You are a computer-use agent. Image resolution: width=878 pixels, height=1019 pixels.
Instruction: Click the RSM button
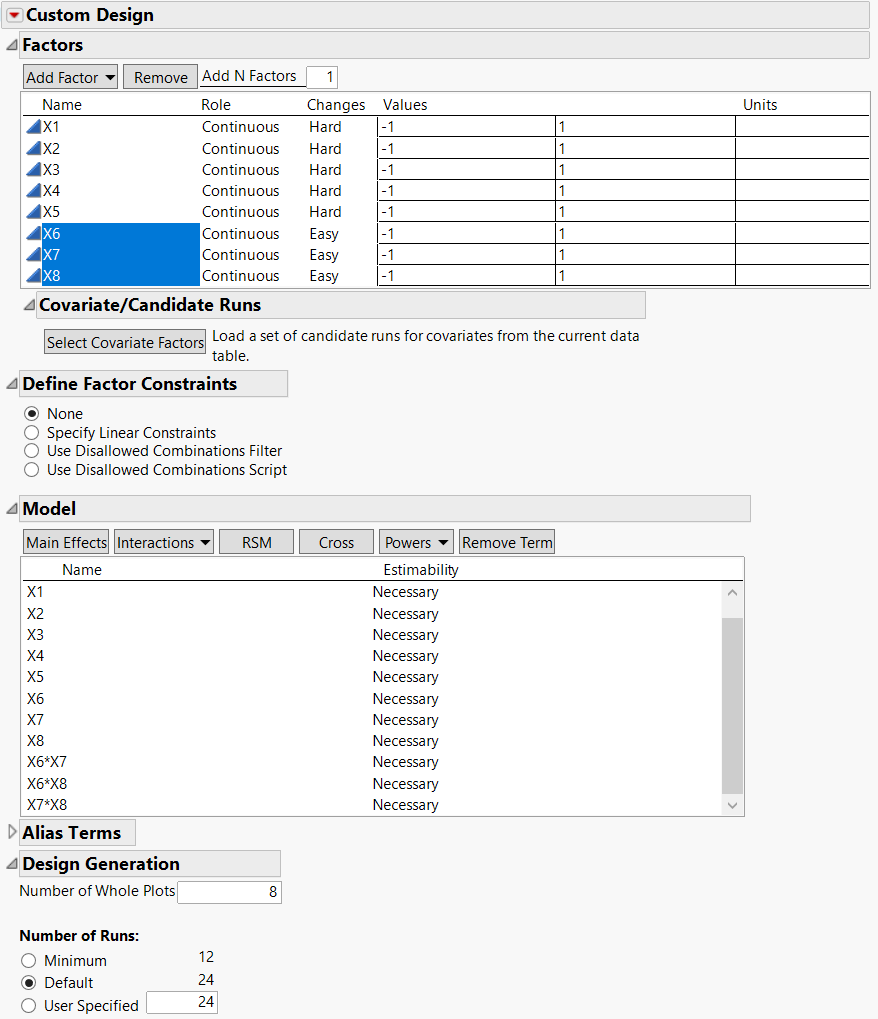[x=256, y=541]
